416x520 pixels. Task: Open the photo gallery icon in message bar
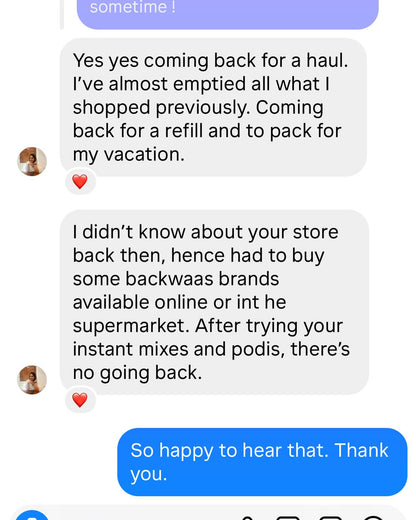coord(288,518)
